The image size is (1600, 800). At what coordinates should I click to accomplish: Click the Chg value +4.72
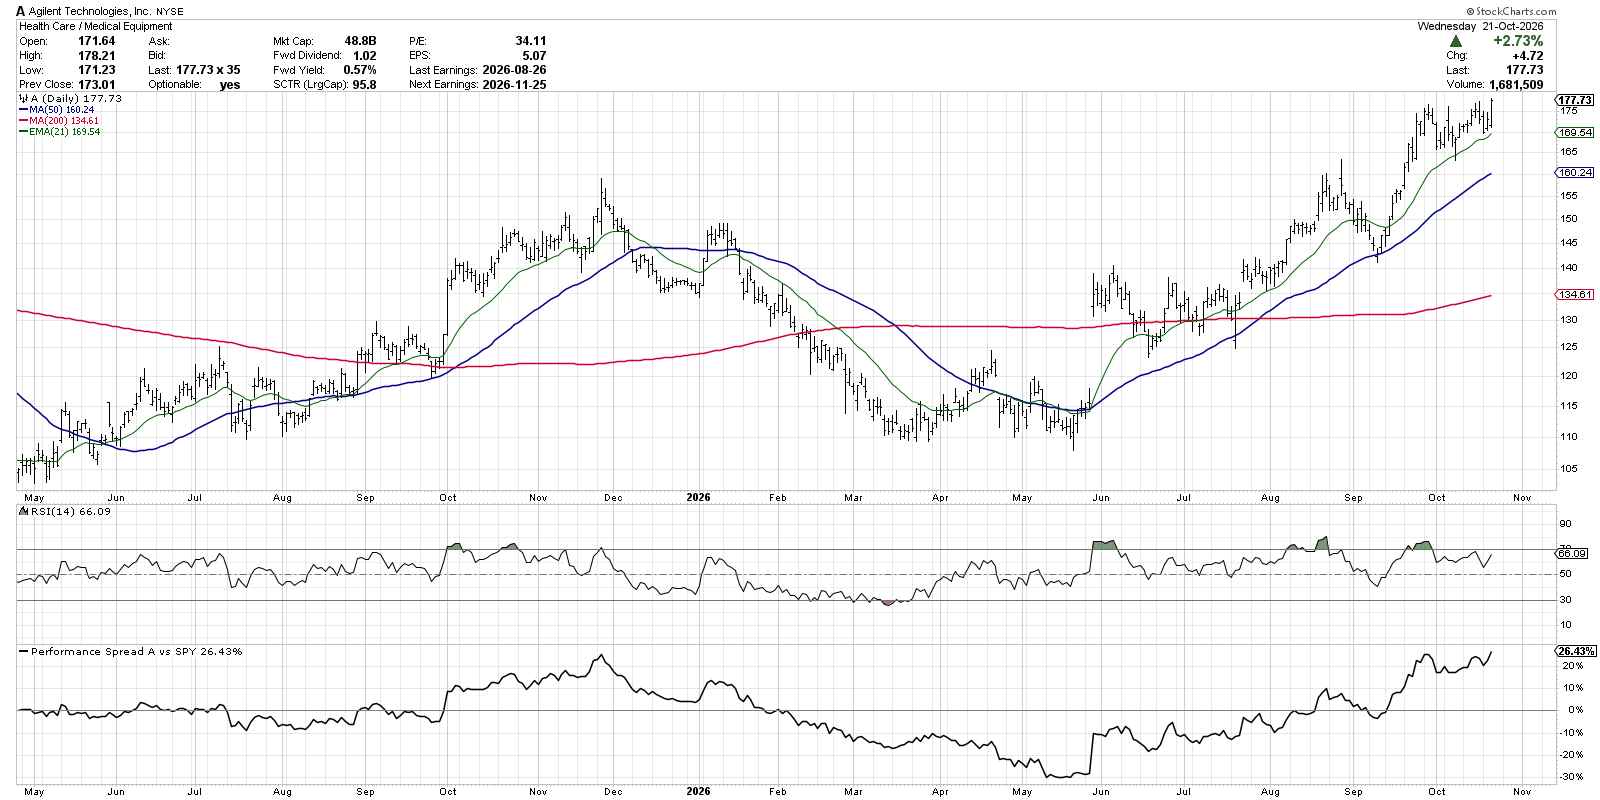(1528, 56)
